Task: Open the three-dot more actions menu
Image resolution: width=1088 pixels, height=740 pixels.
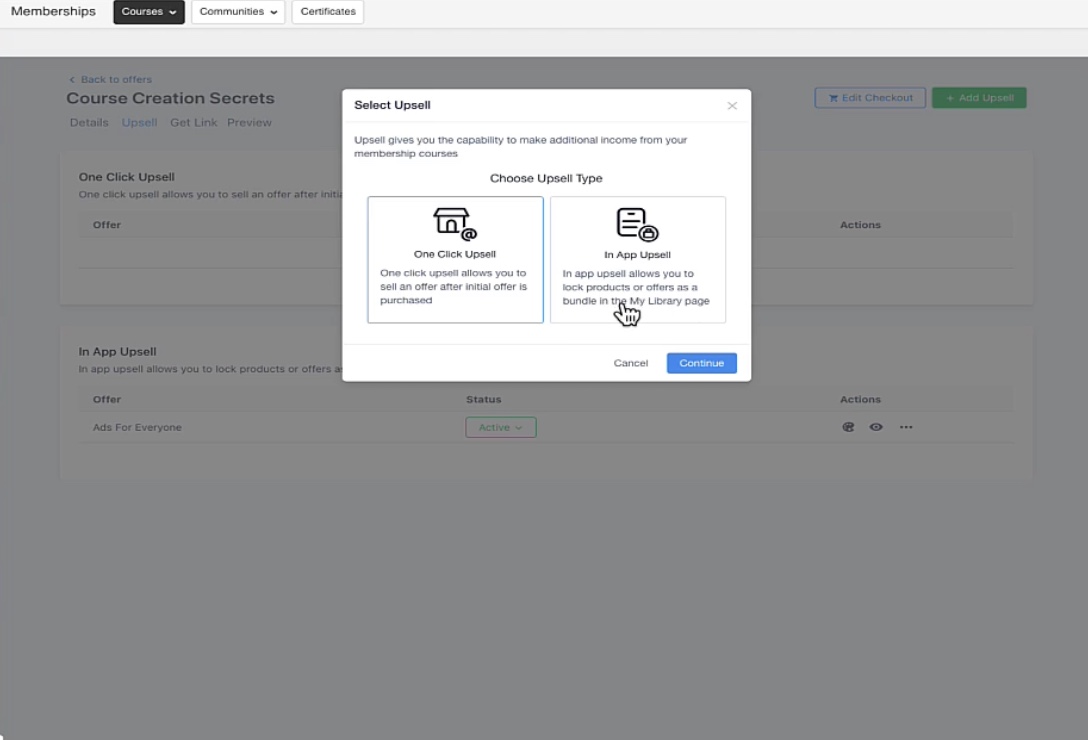Action: point(906,427)
